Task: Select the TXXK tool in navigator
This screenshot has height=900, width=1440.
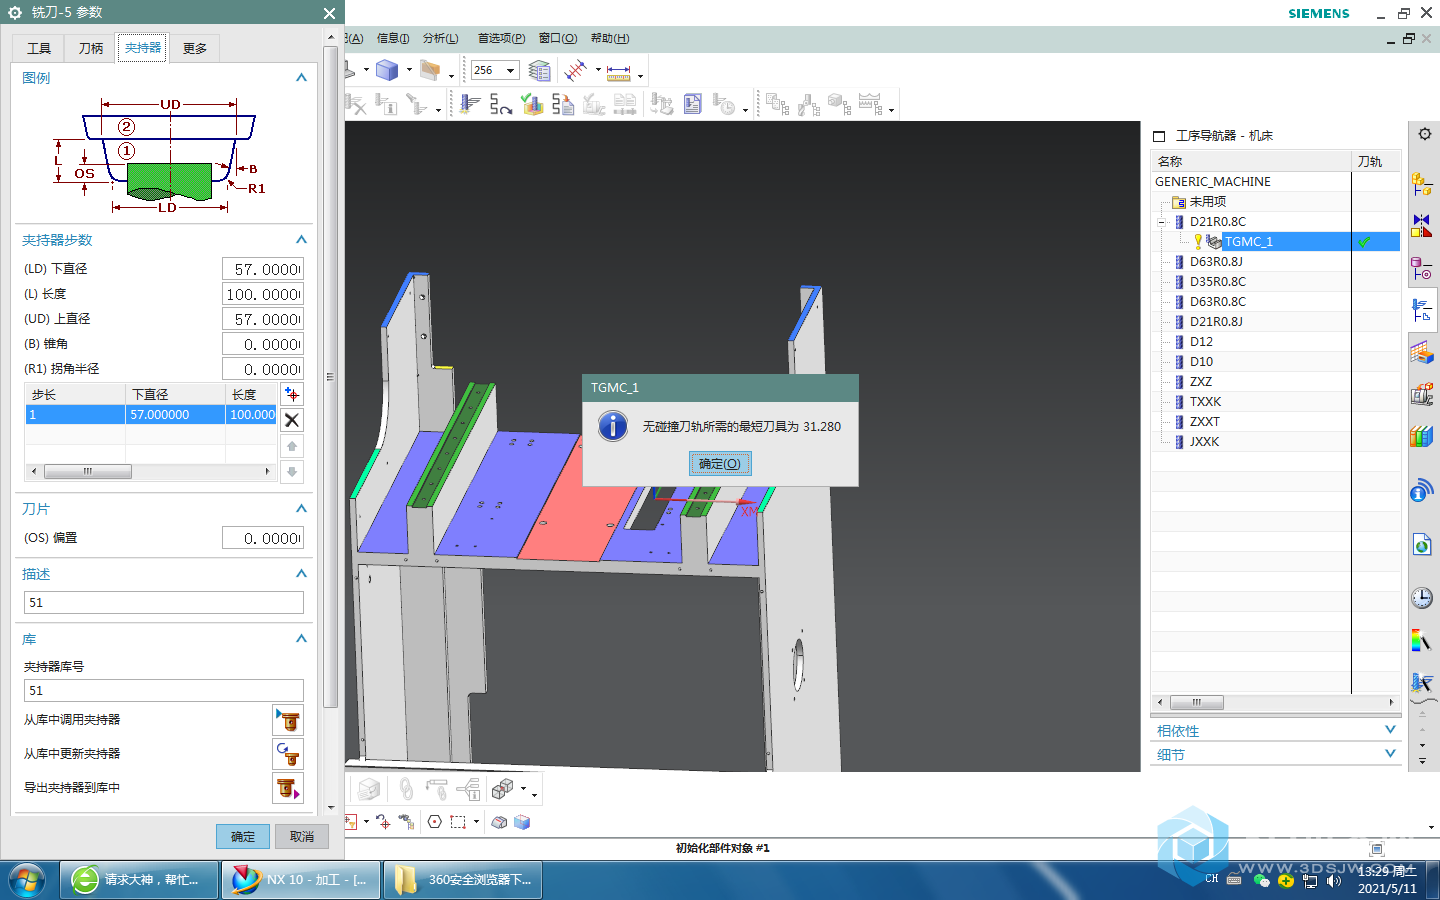Action: 1205,402
